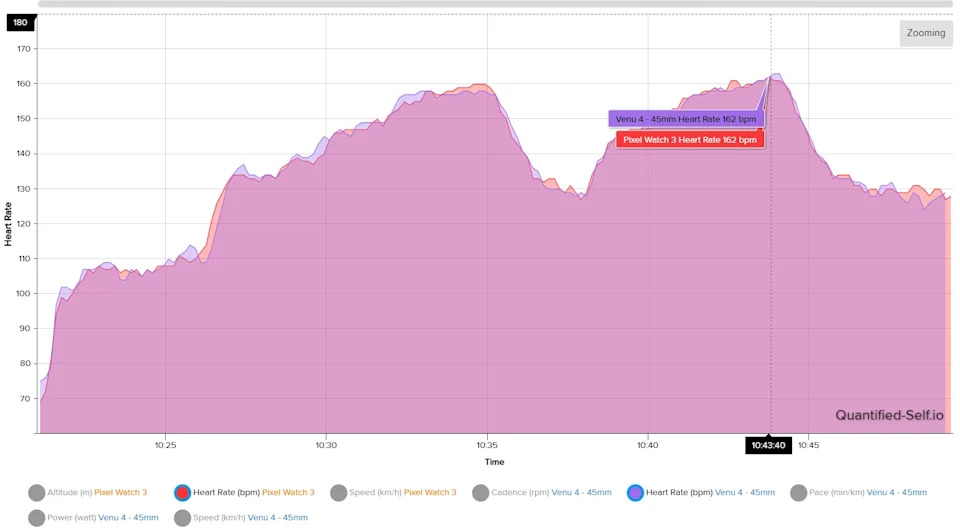Click the red Pixel Watch 3 heart rate tooltip
960x532 pixels.
(689, 140)
